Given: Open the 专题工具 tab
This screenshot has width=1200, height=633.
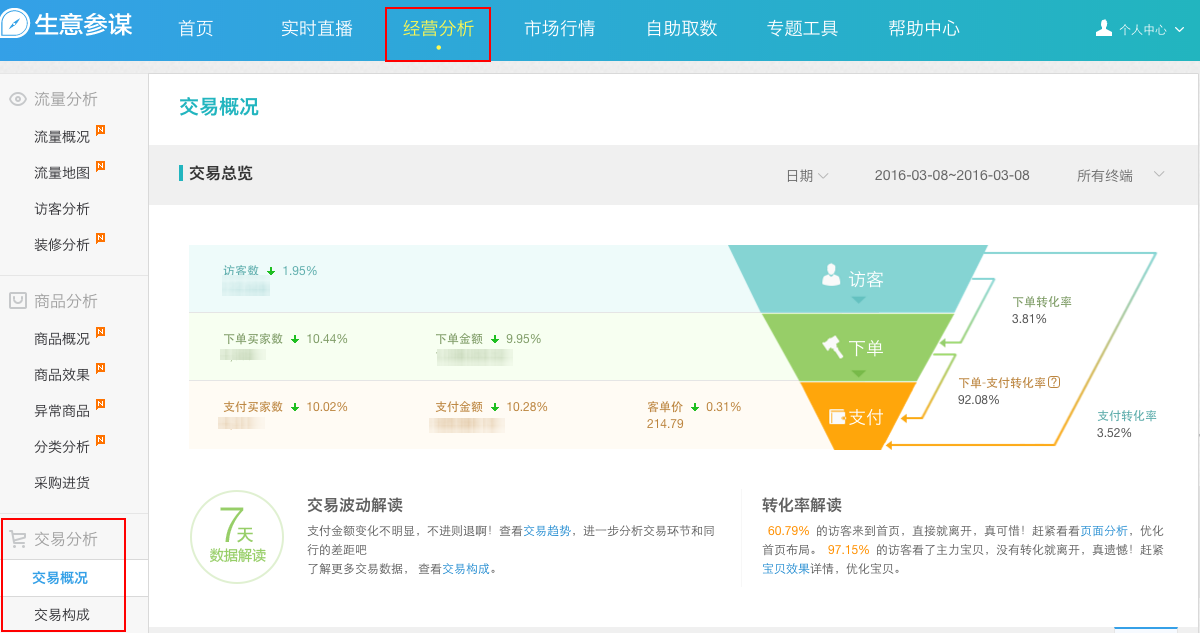Looking at the screenshot, I should (x=803, y=29).
